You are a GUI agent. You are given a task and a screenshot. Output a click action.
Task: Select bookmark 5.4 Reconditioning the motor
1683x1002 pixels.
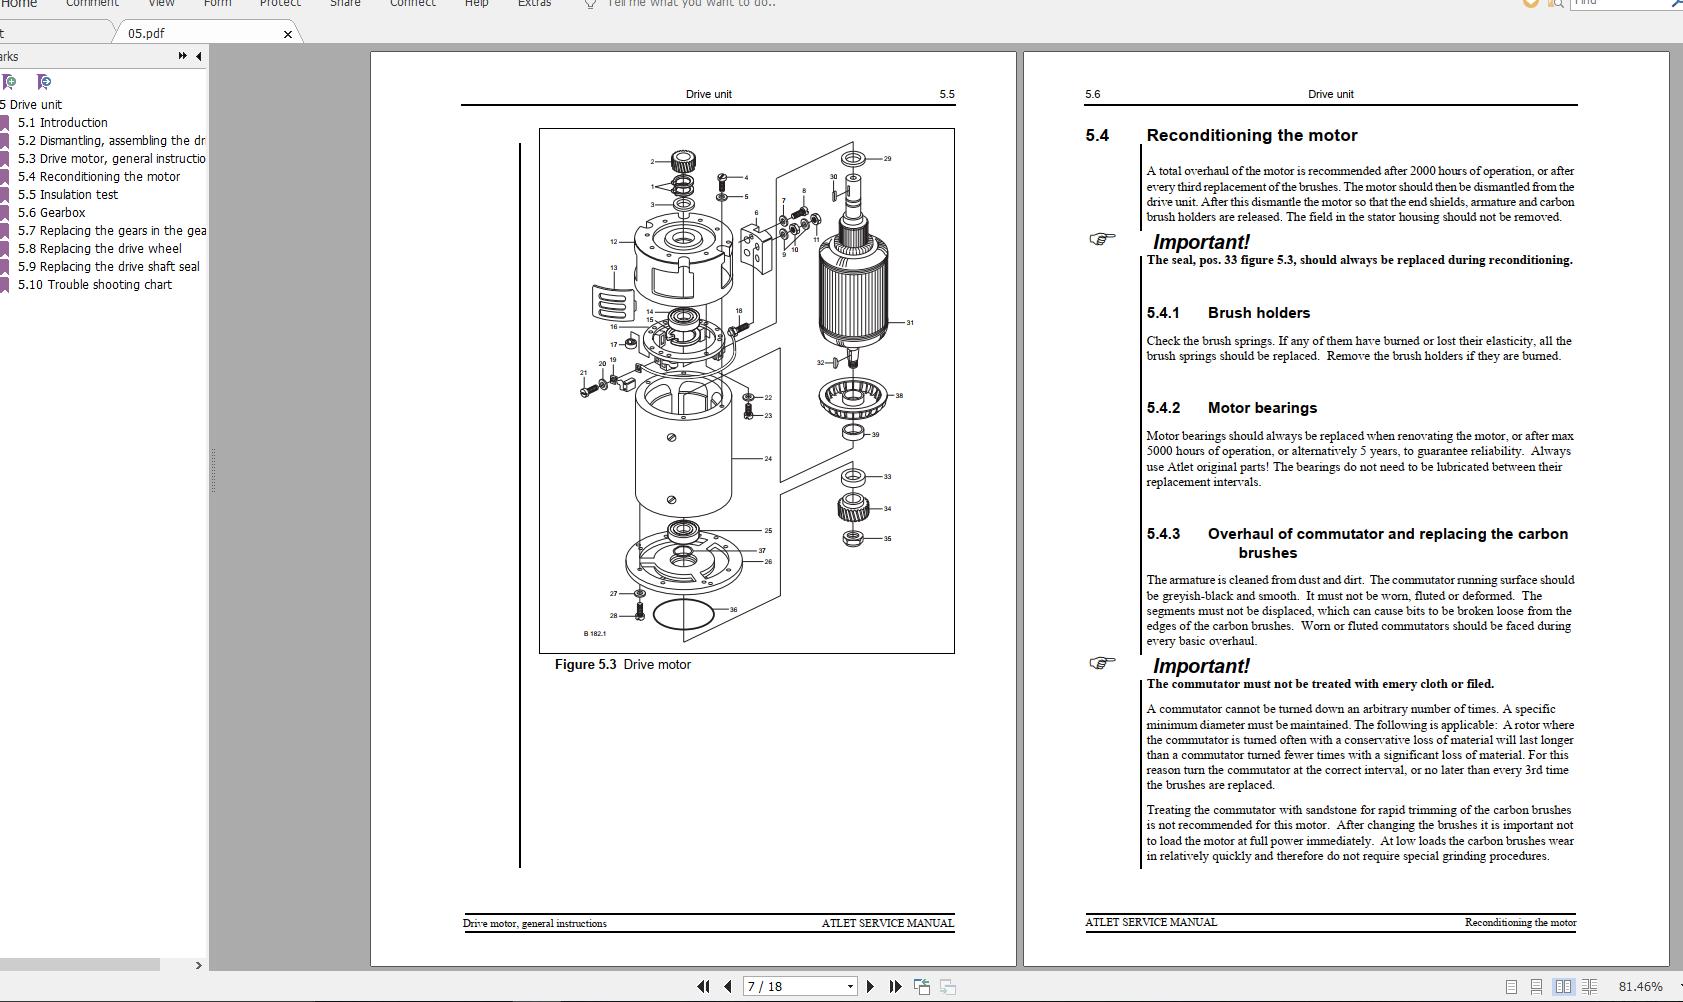pyautogui.click(x=99, y=176)
